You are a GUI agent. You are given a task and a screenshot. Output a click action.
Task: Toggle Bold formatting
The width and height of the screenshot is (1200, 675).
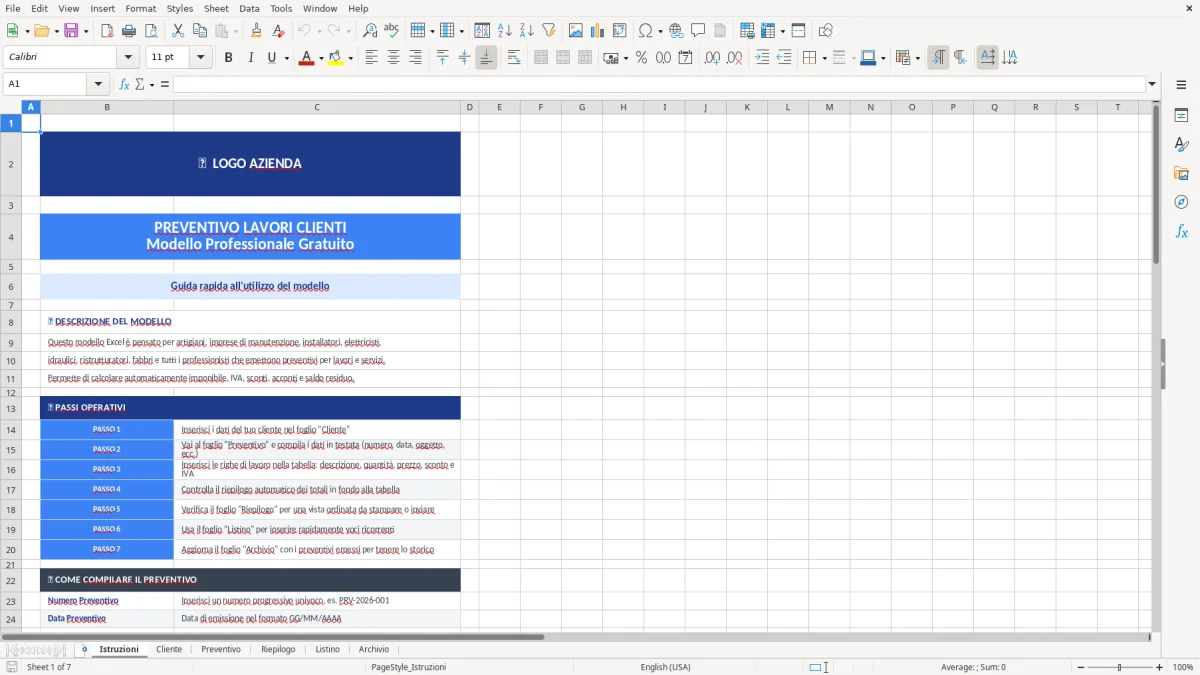click(228, 58)
